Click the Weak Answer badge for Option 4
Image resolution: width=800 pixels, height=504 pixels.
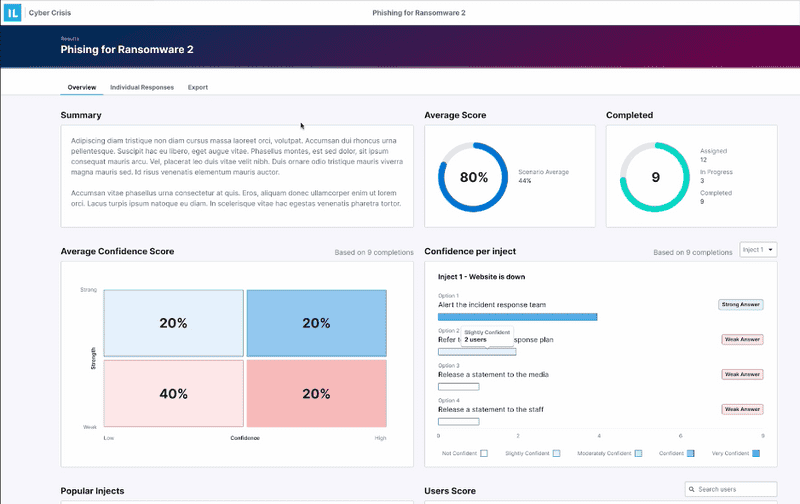(742, 409)
